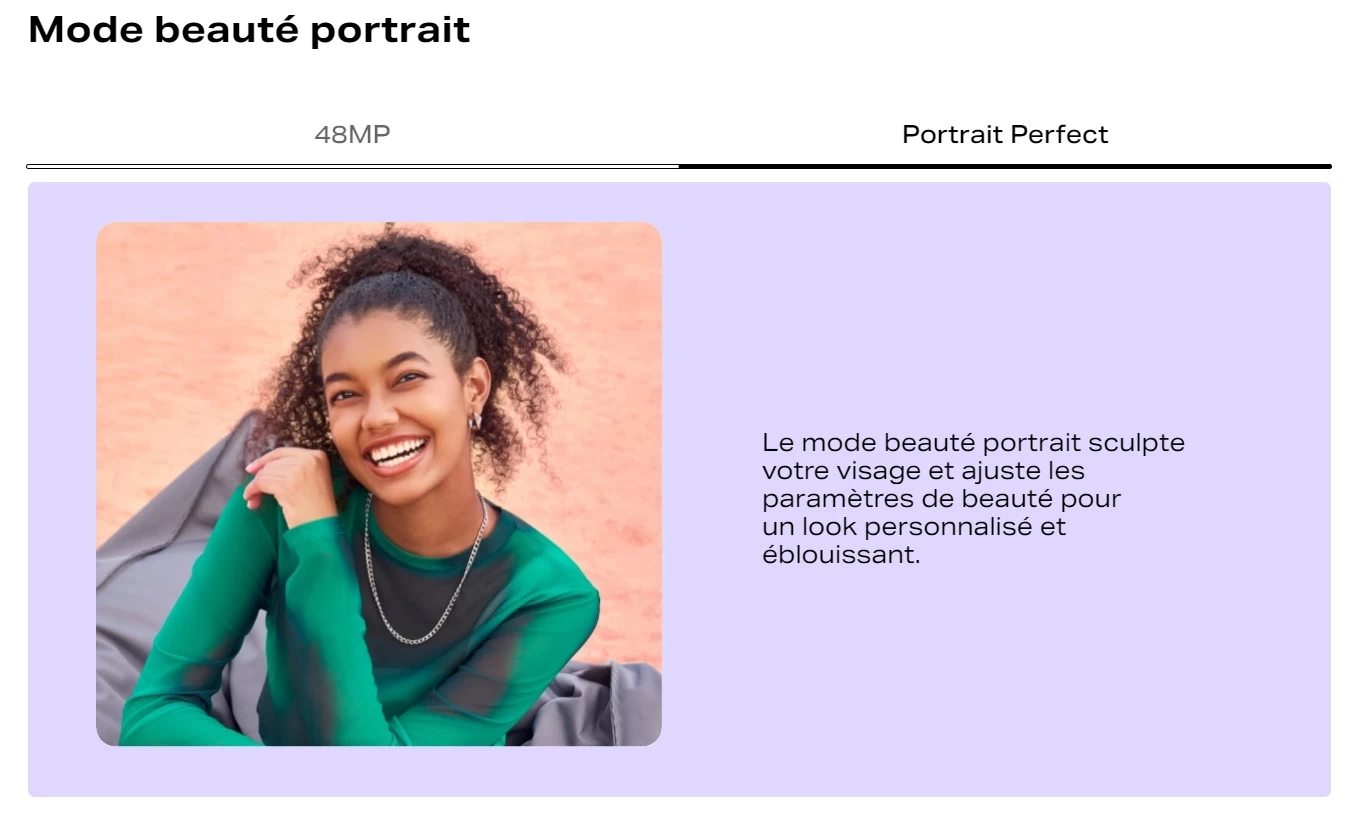Image resolution: width=1350 pixels, height=819 pixels.
Task: Click the beauty mode description paragraph
Action: pyautogui.click(x=973, y=498)
